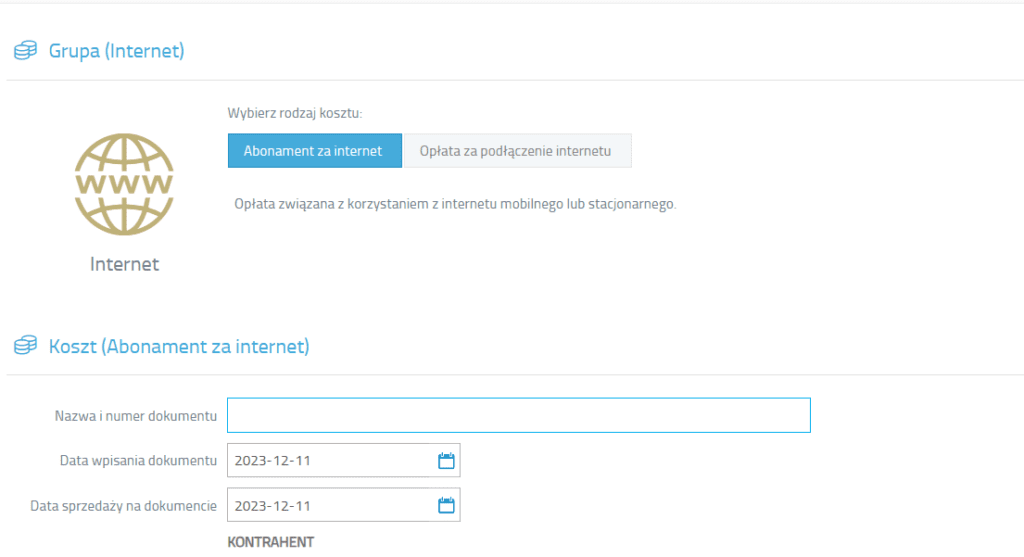Image resolution: width=1024 pixels, height=557 pixels.
Task: Open calendar picker for Data sprzedaży na dokumencie
Action: pos(446,506)
